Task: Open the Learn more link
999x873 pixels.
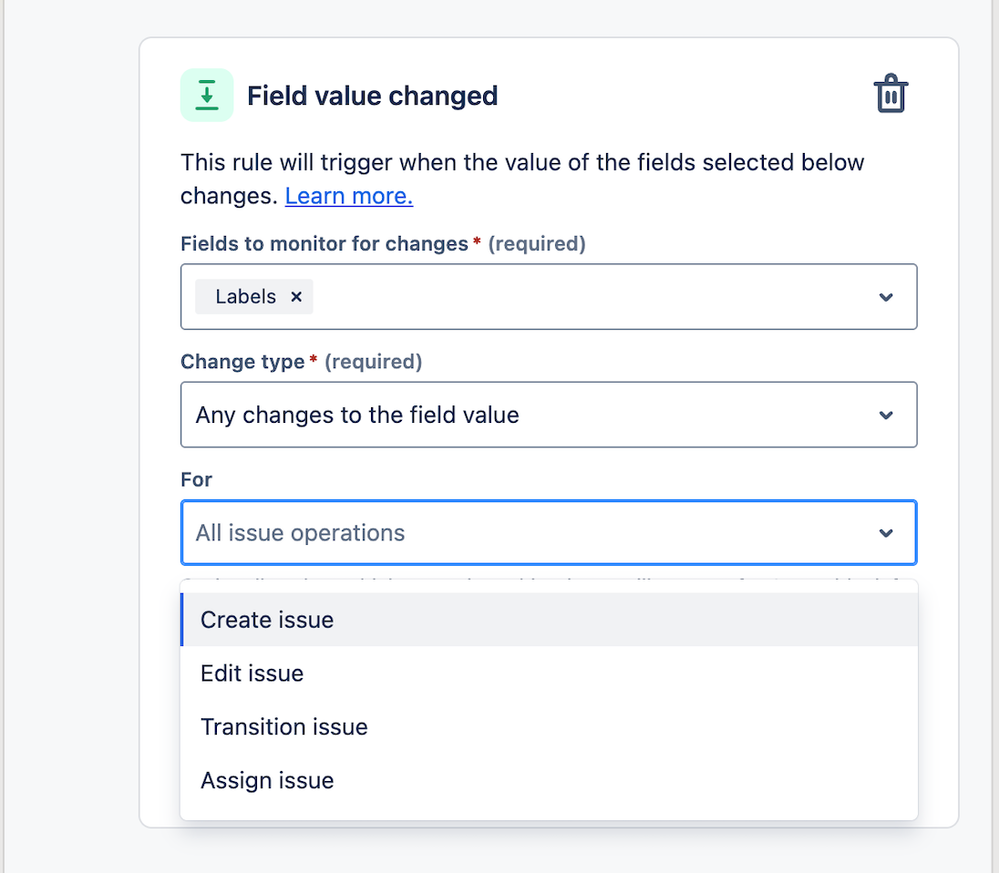Action: (349, 196)
